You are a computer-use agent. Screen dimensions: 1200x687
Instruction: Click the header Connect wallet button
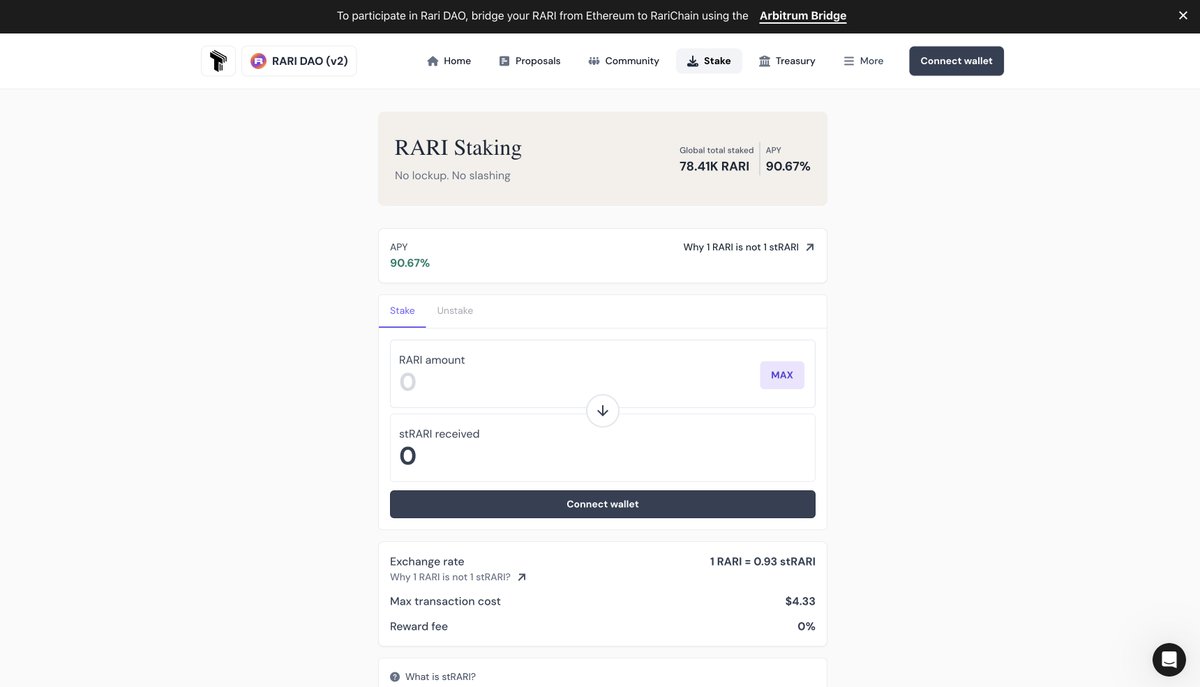click(x=956, y=61)
